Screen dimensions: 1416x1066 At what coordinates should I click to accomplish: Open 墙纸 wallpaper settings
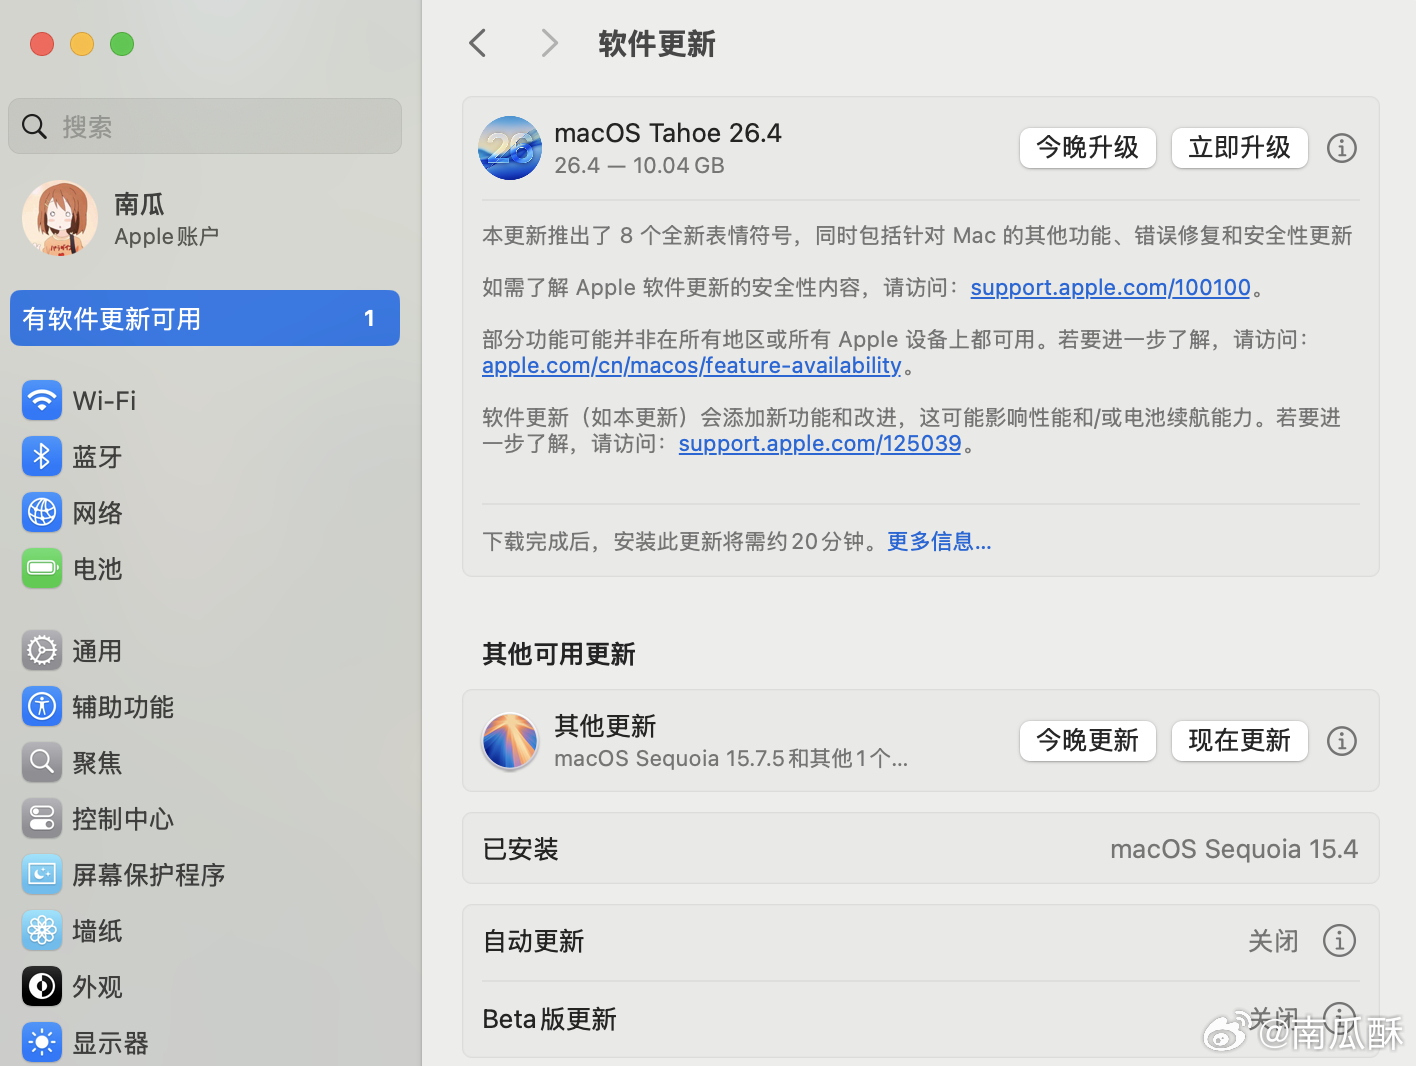[x=97, y=930]
